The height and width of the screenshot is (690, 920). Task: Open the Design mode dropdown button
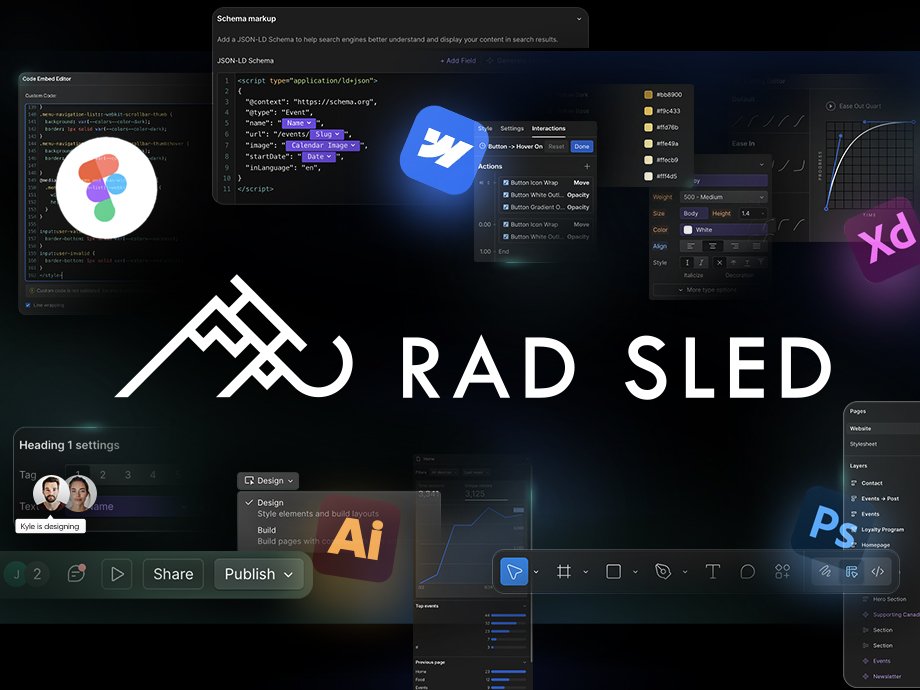(268, 481)
